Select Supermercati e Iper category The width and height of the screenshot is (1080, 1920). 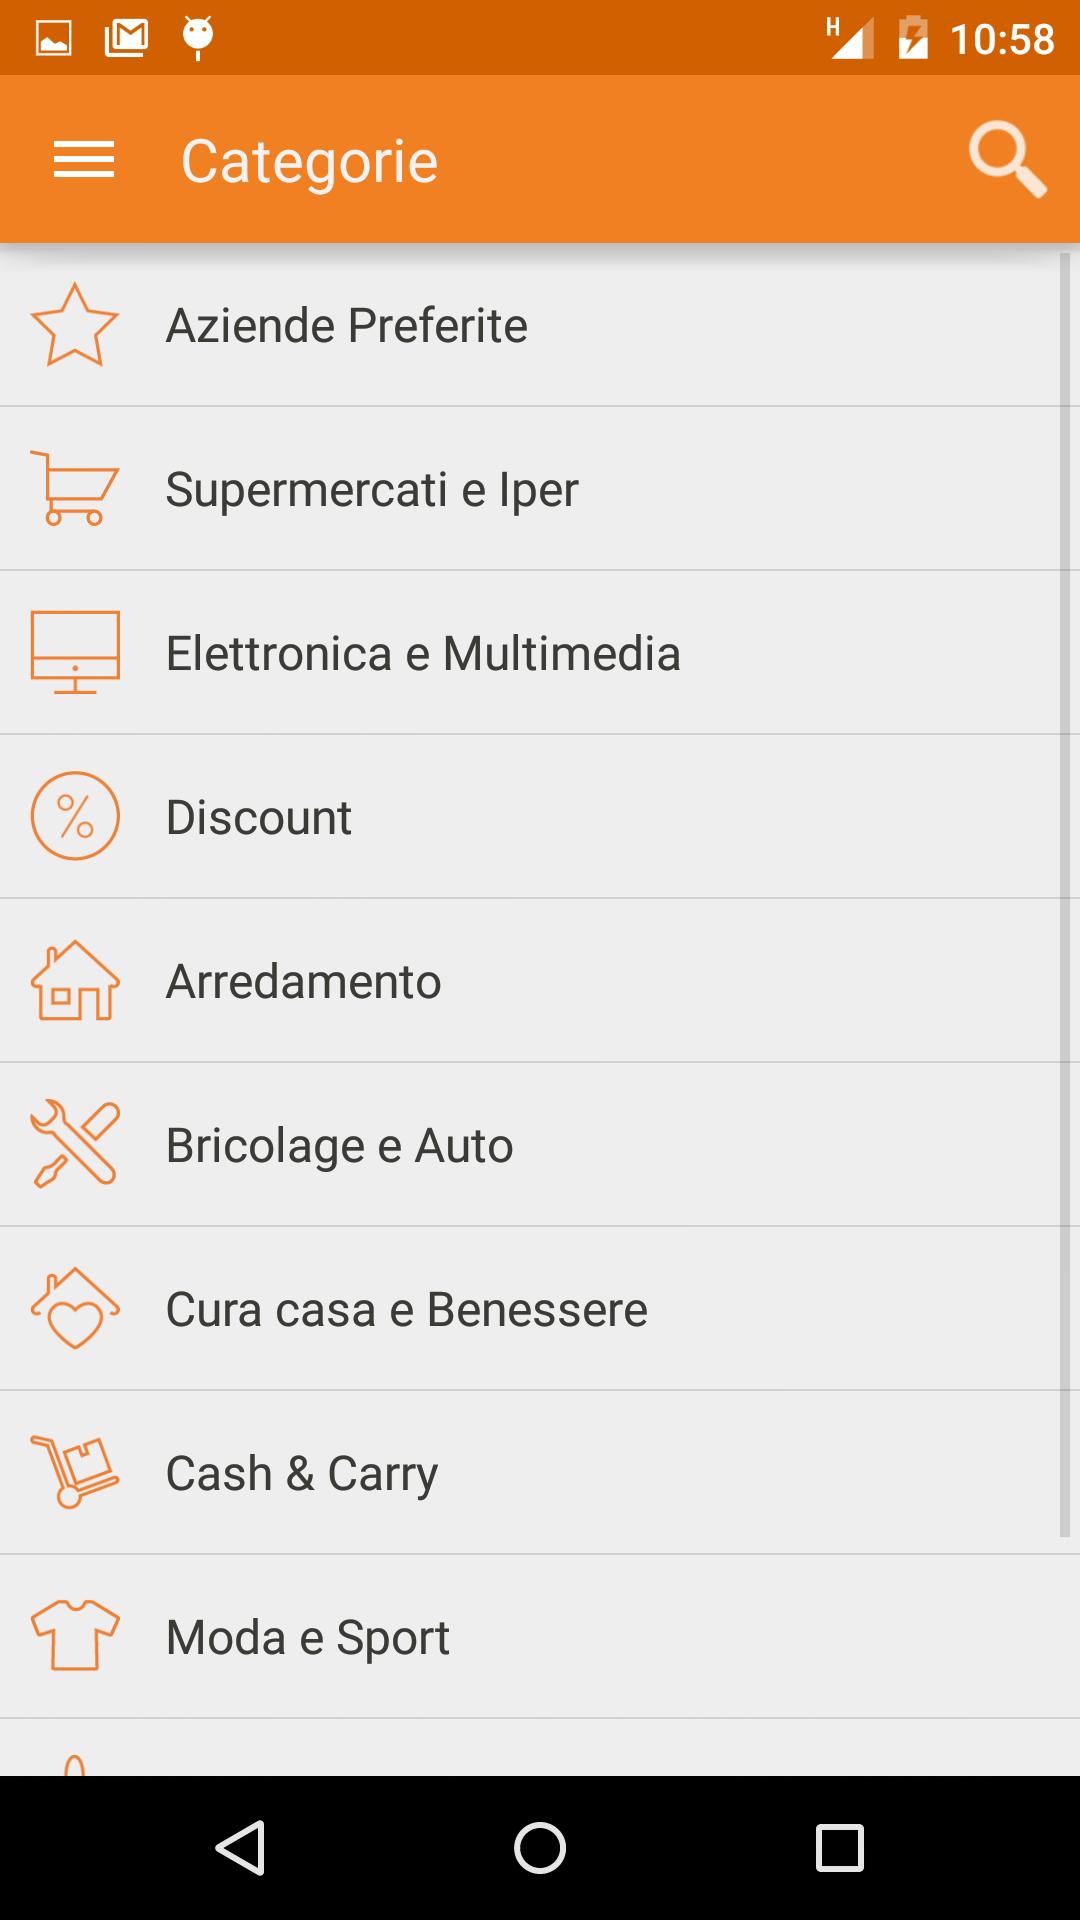tap(372, 490)
